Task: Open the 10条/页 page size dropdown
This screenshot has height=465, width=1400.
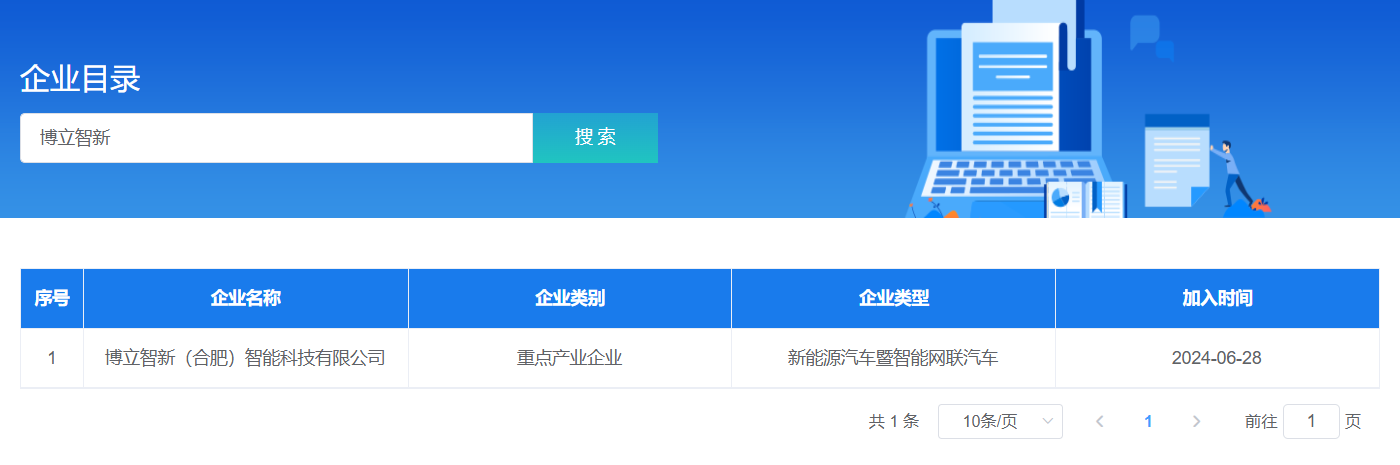Action: click(1000, 422)
